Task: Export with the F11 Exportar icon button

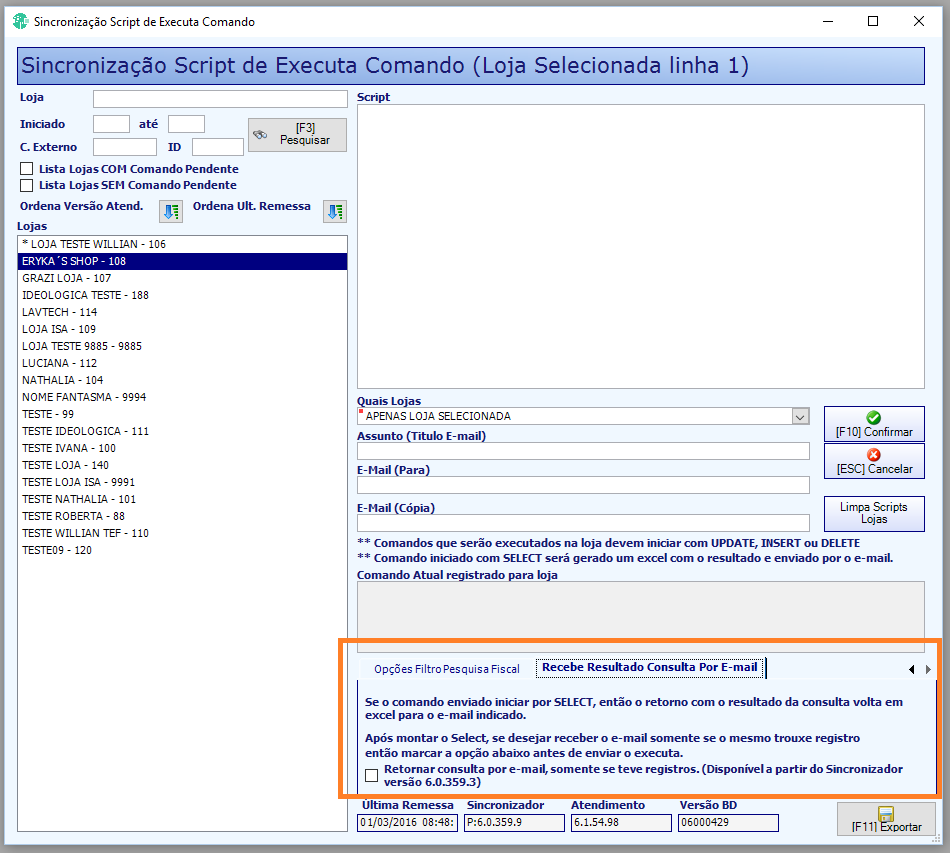Action: coord(886,819)
